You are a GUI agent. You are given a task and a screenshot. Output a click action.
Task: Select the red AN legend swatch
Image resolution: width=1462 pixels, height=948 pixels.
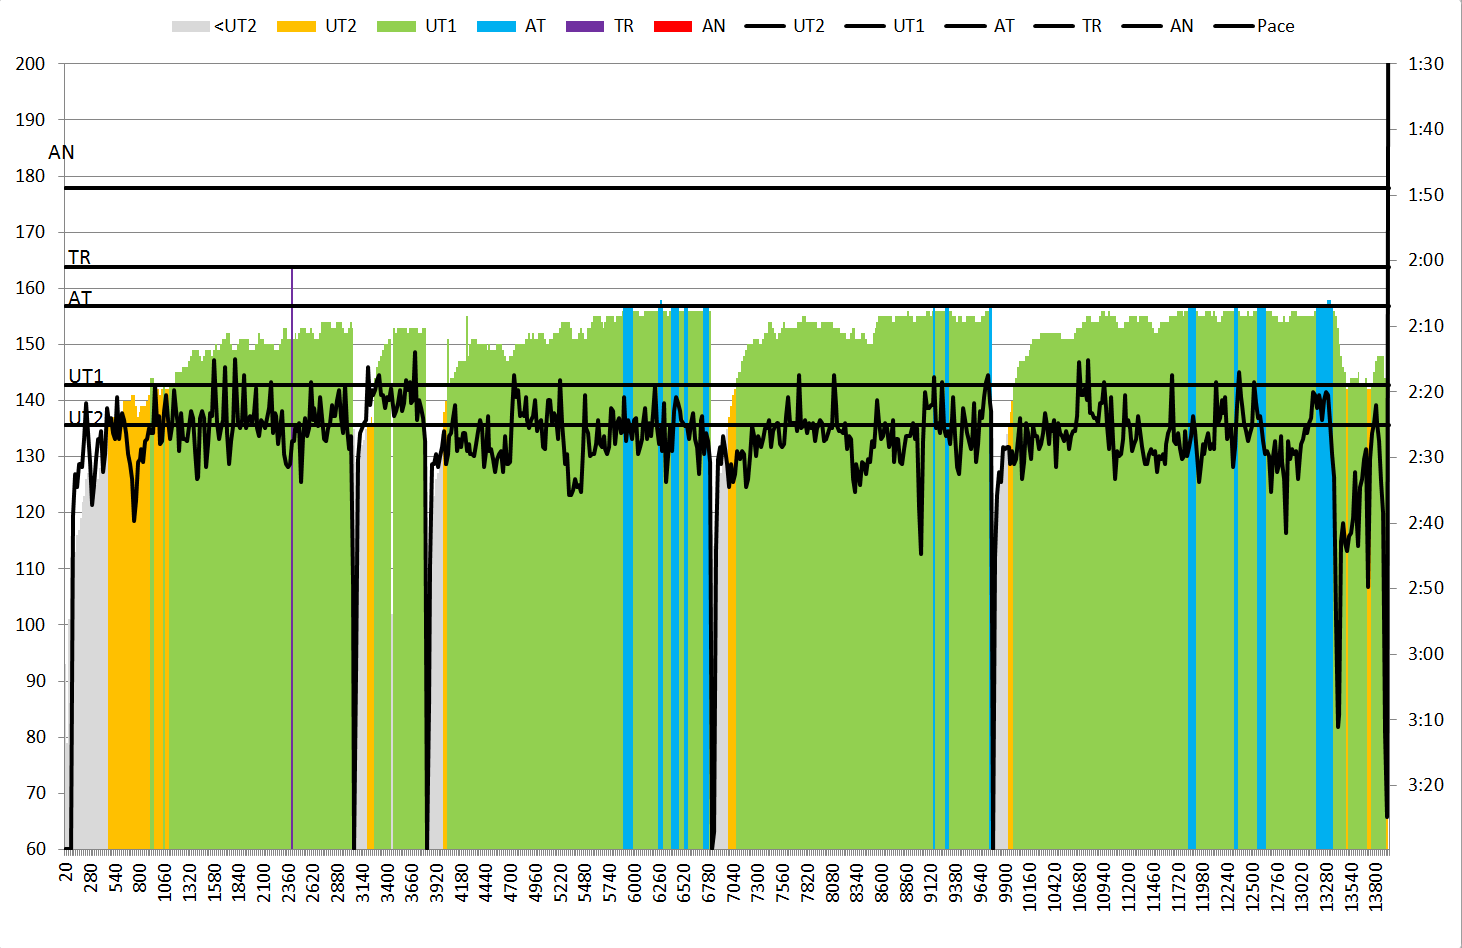coord(673,26)
